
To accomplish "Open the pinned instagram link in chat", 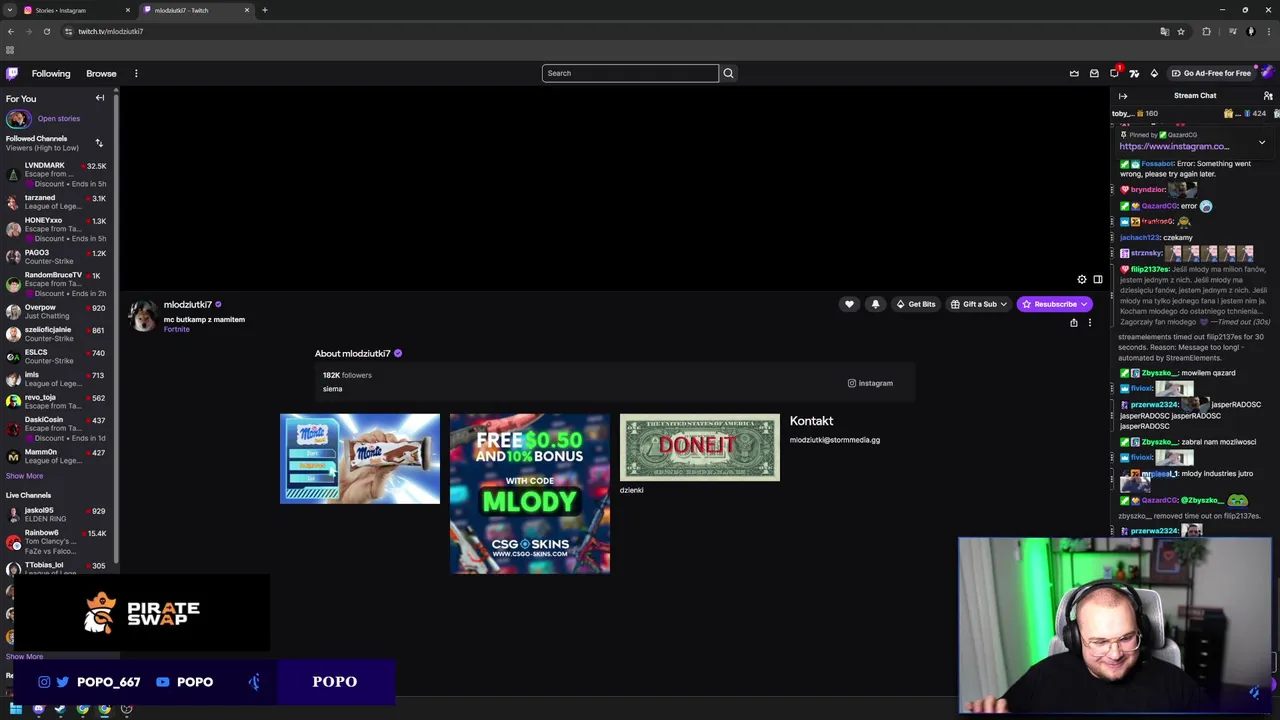I will [1174, 146].
